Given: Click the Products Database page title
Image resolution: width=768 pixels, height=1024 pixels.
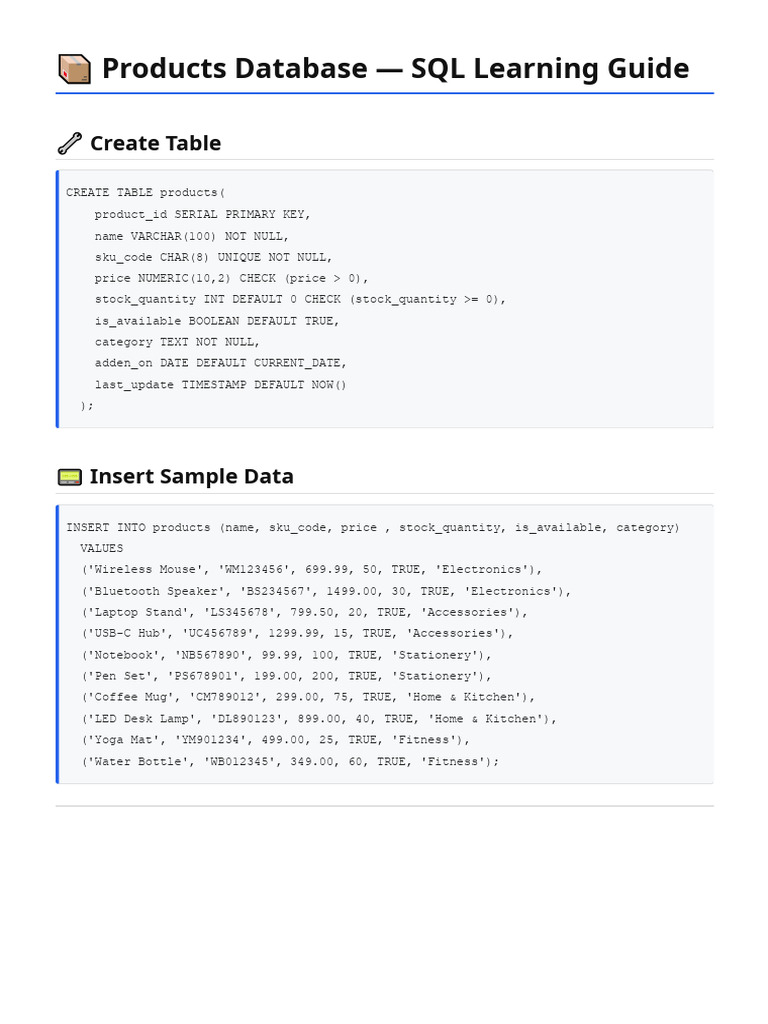Looking at the screenshot, I should 395,68.
